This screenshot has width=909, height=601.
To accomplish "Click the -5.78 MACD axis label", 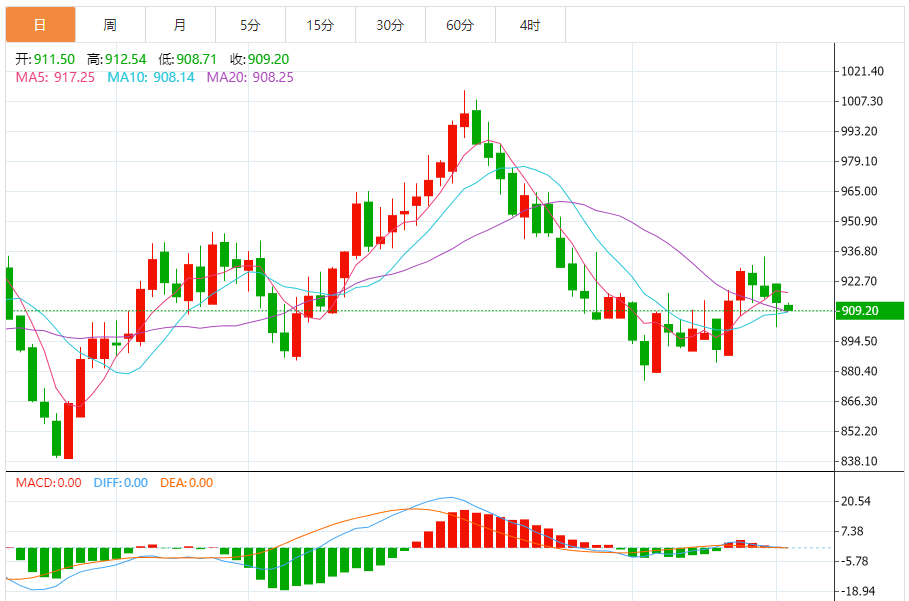I will 854,561.
